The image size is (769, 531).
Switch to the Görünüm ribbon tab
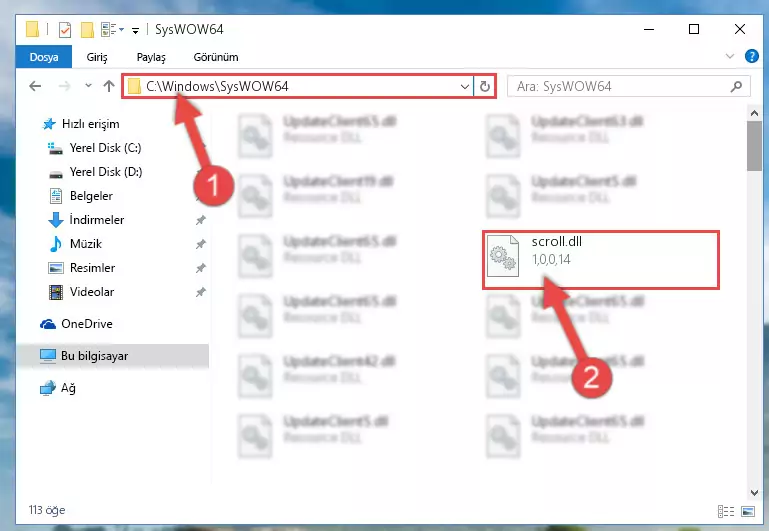[x=216, y=57]
